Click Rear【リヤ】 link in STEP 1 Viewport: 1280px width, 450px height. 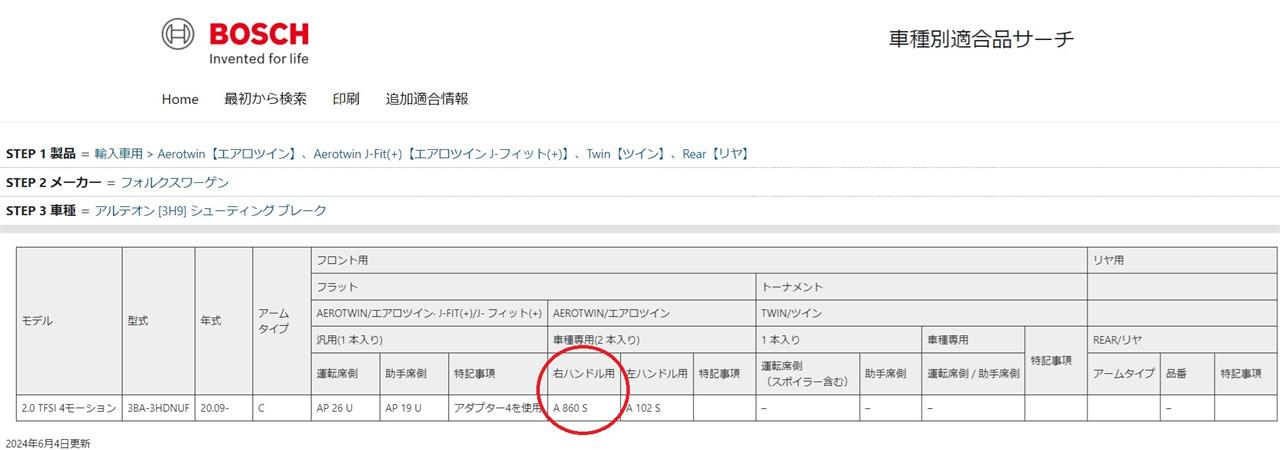tap(716, 154)
